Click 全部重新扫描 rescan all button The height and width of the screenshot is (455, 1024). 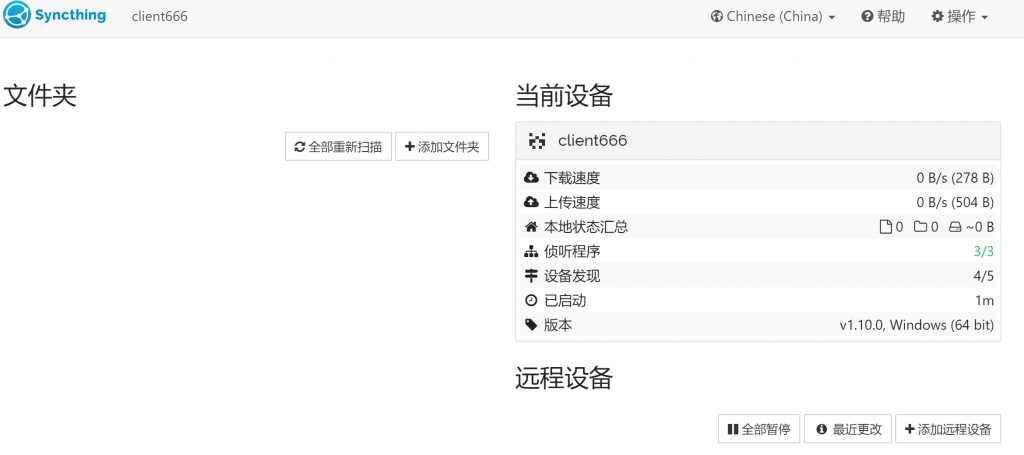coord(338,147)
